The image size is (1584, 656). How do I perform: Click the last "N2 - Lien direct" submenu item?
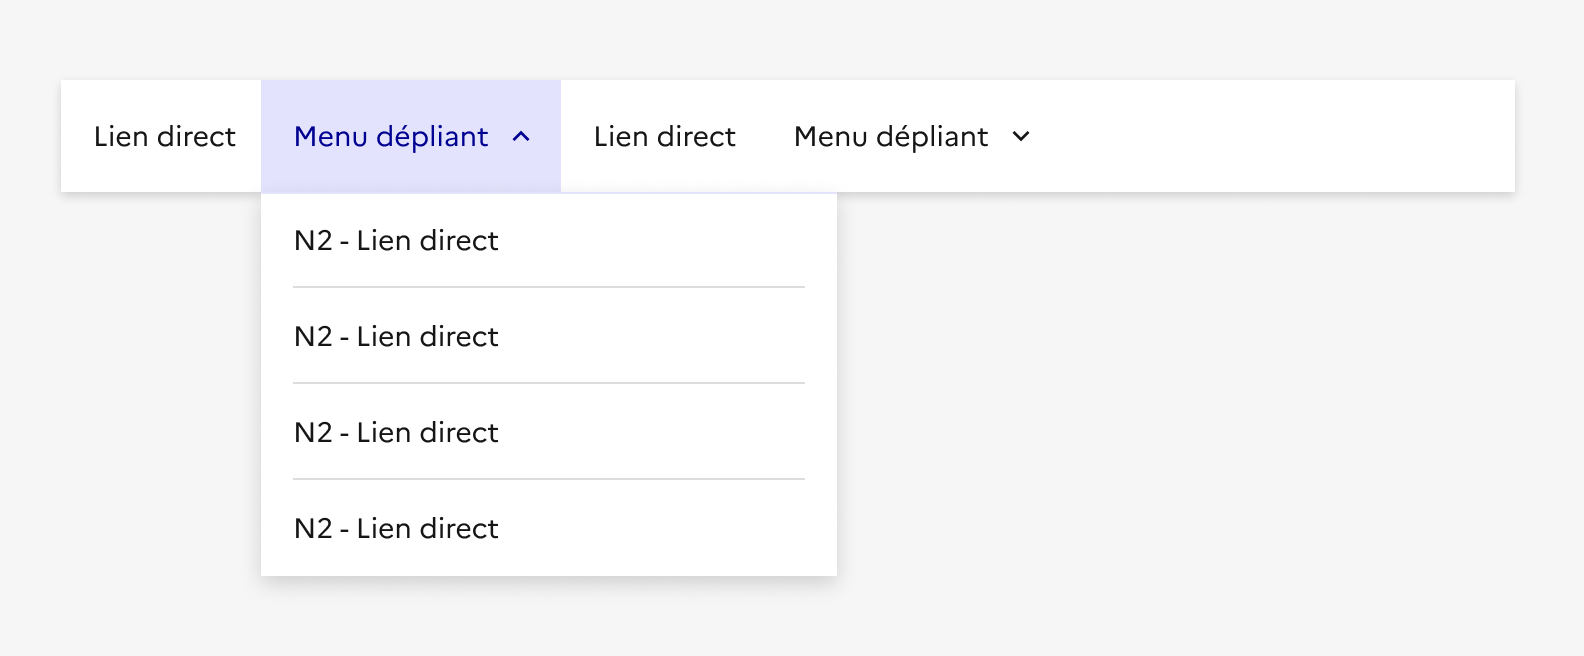pos(396,529)
